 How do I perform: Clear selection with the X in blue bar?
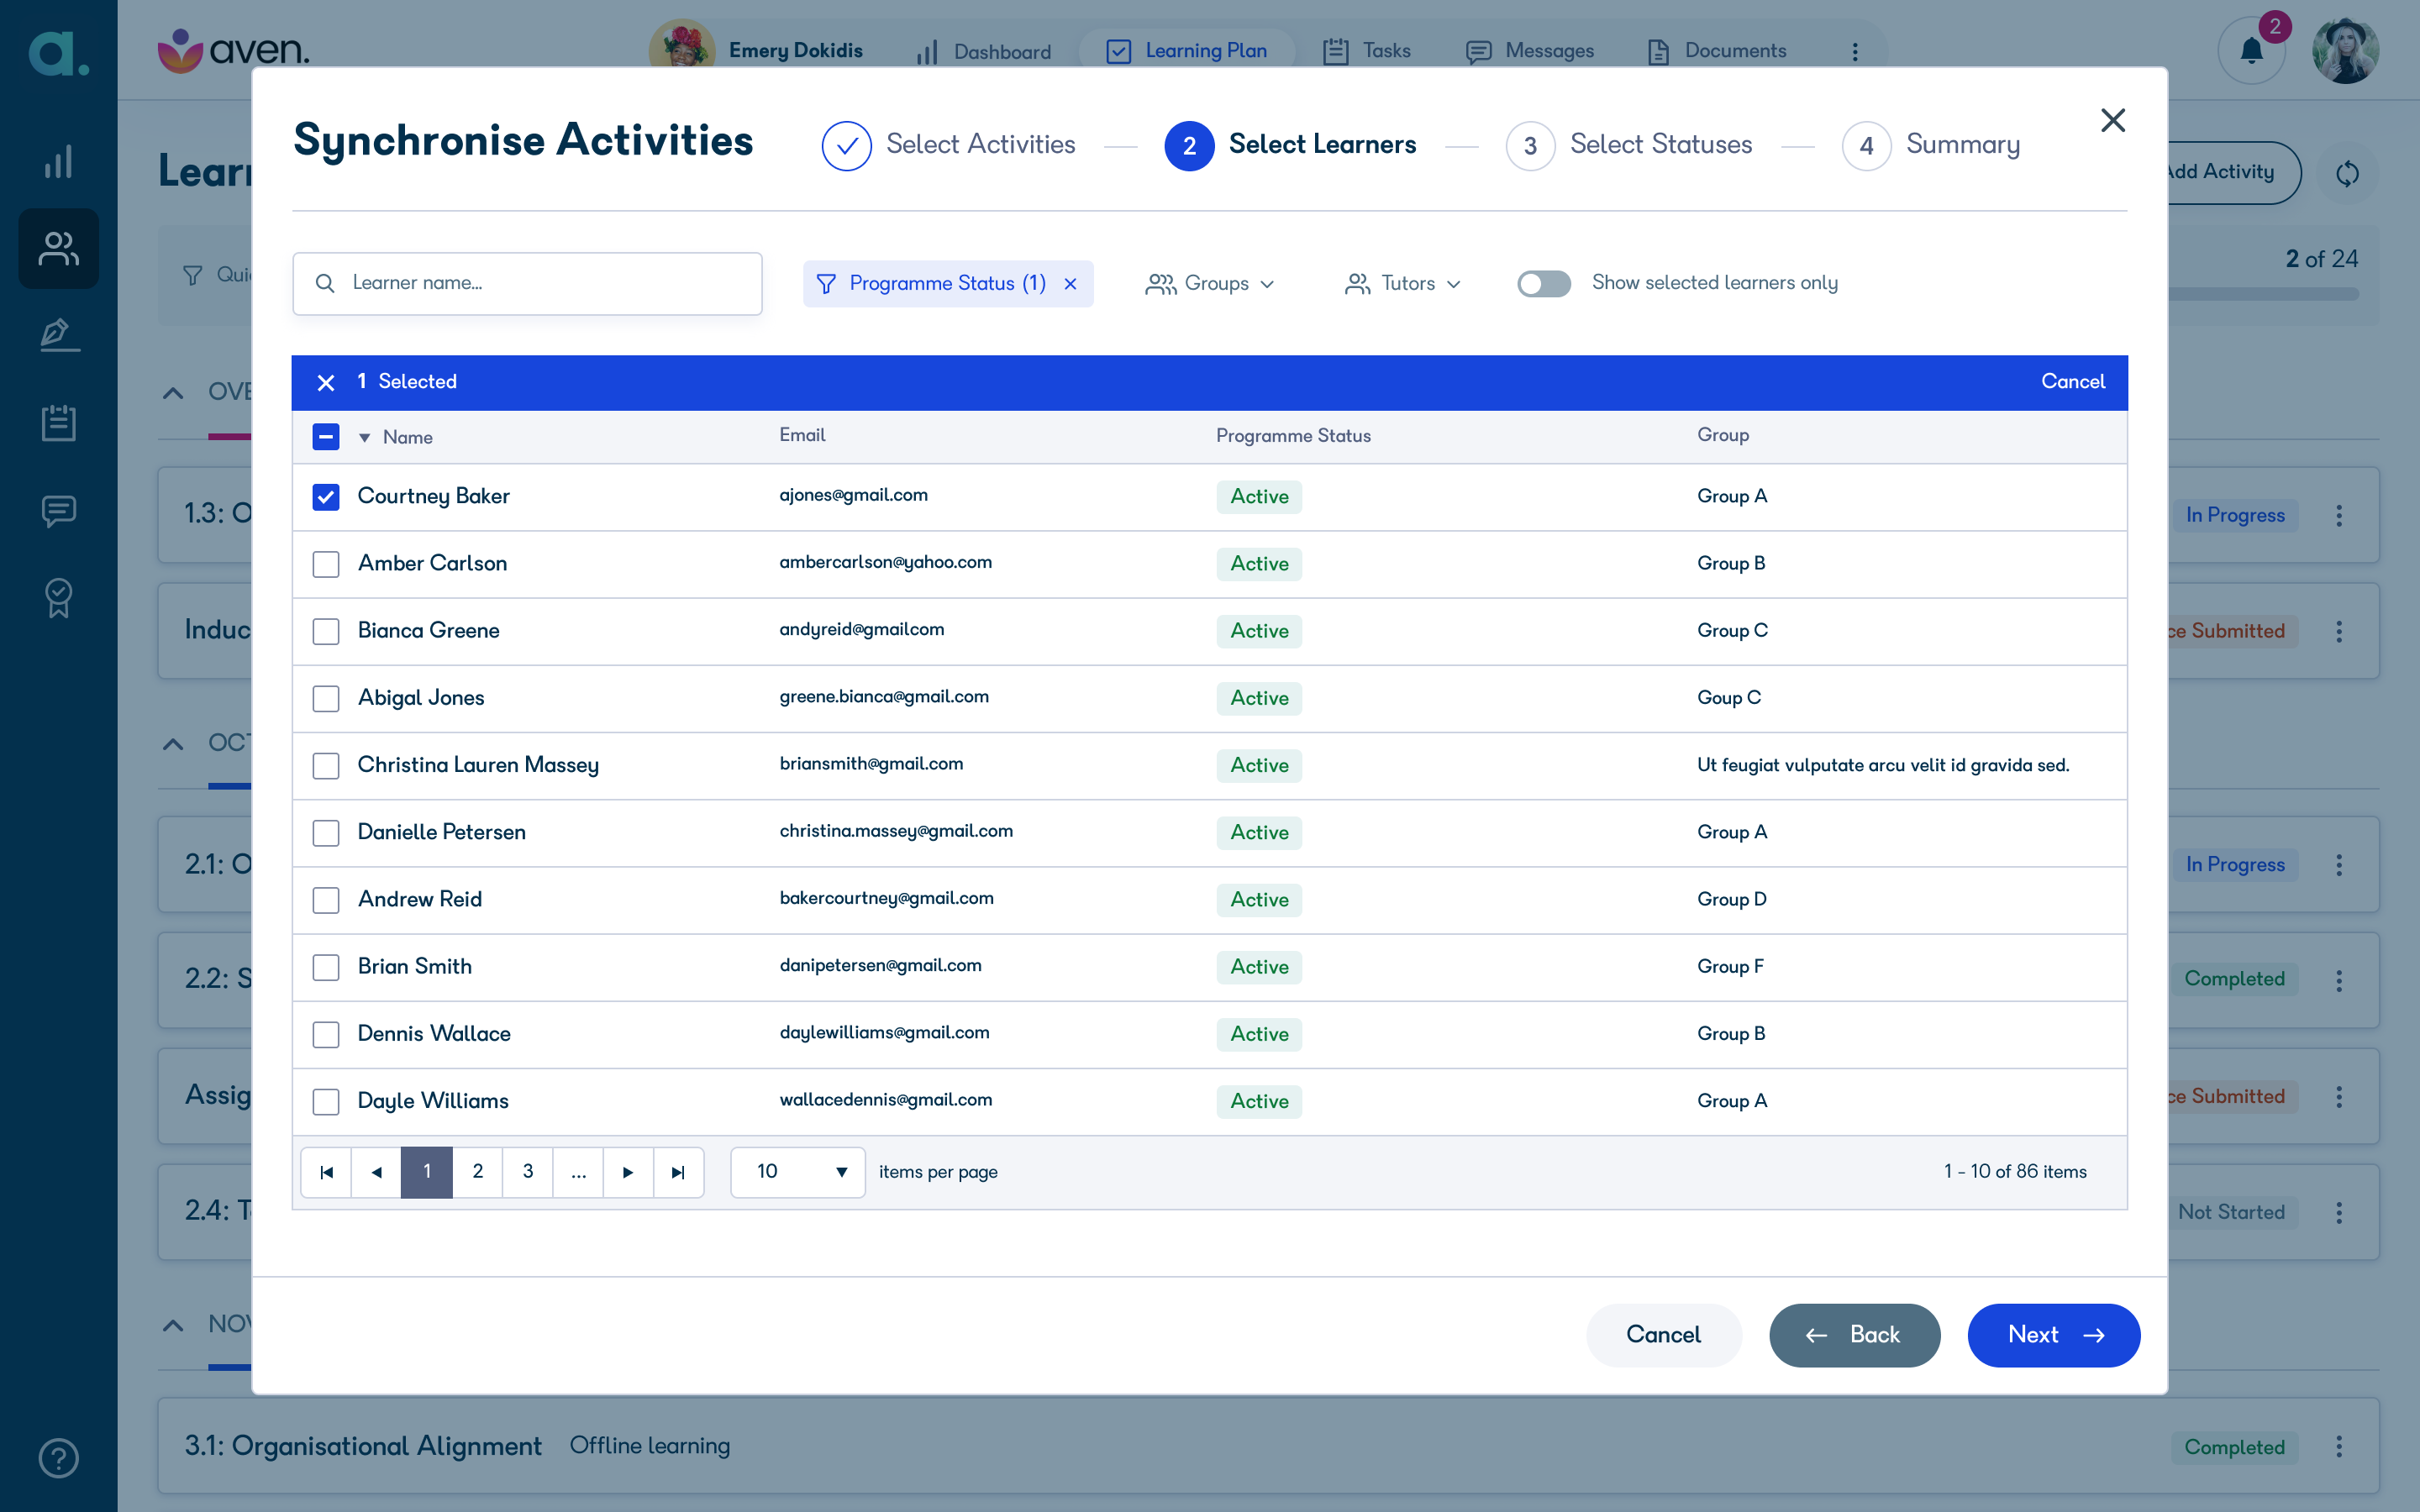pyautogui.click(x=325, y=382)
